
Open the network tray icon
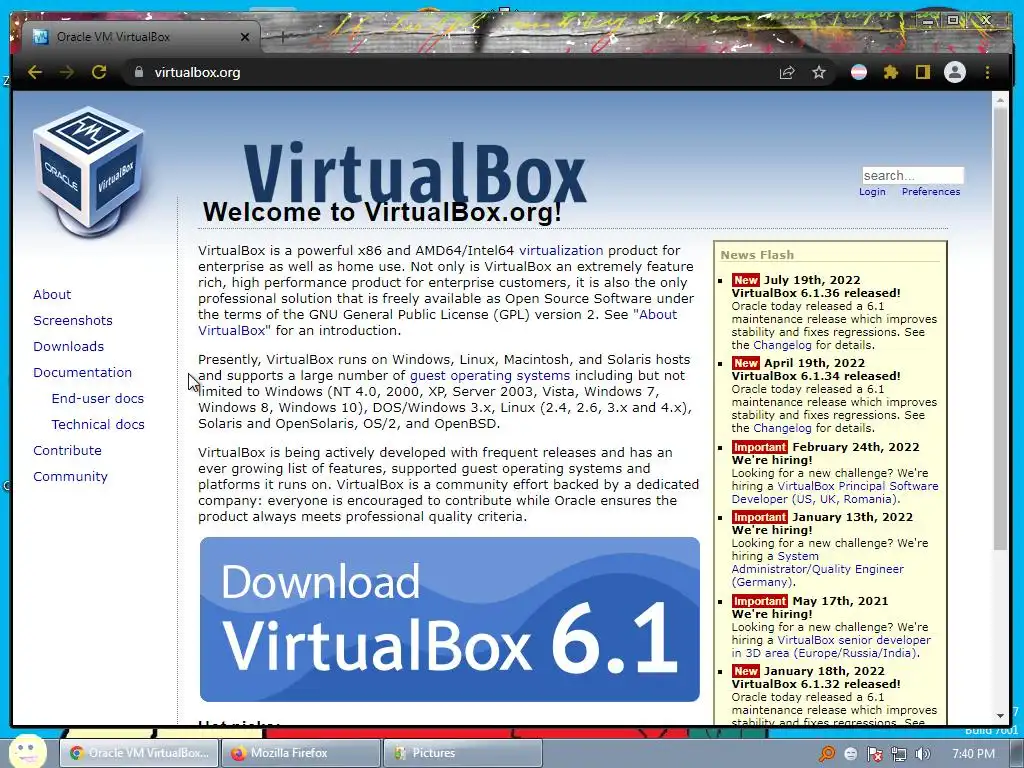coord(899,754)
